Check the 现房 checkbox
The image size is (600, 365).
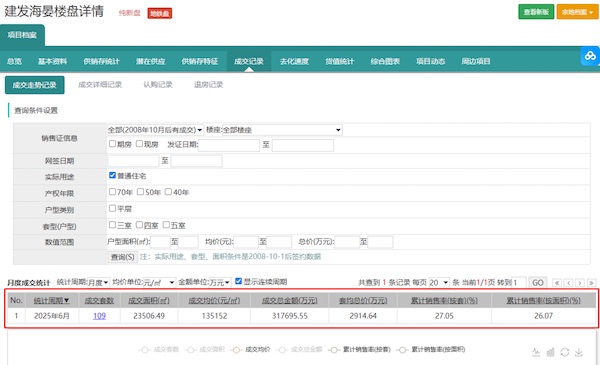pyautogui.click(x=139, y=144)
